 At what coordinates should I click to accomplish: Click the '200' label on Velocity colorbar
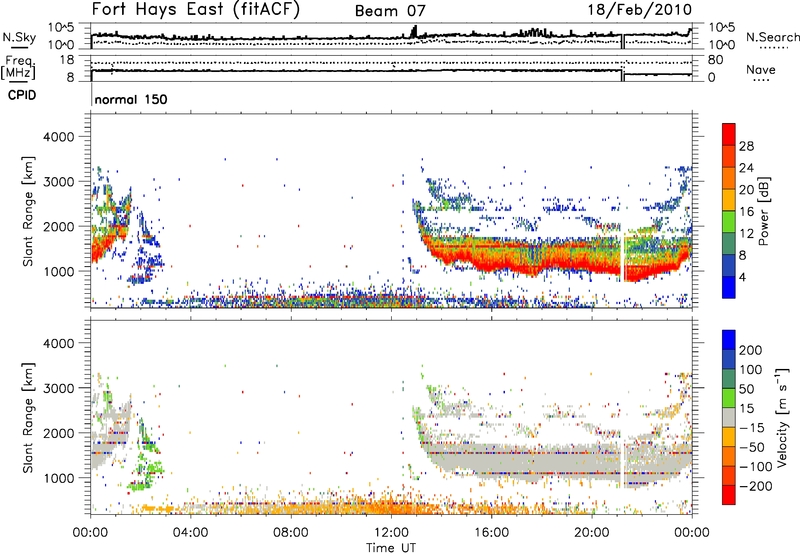coord(751,350)
